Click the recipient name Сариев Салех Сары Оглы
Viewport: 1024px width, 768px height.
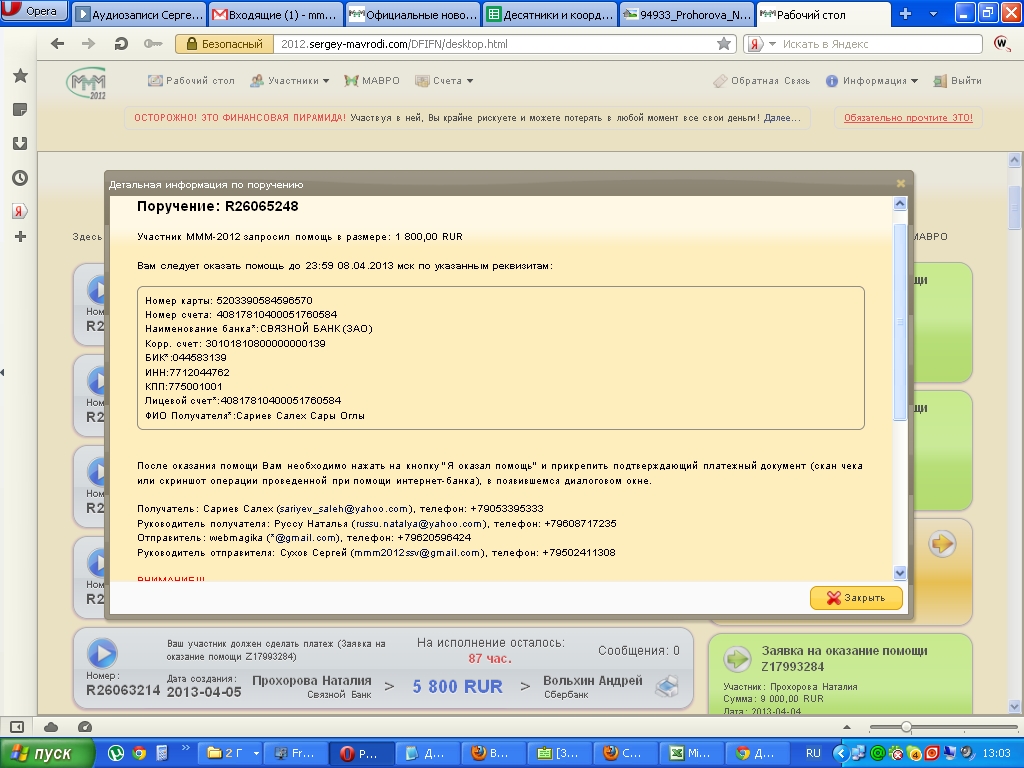coord(300,415)
